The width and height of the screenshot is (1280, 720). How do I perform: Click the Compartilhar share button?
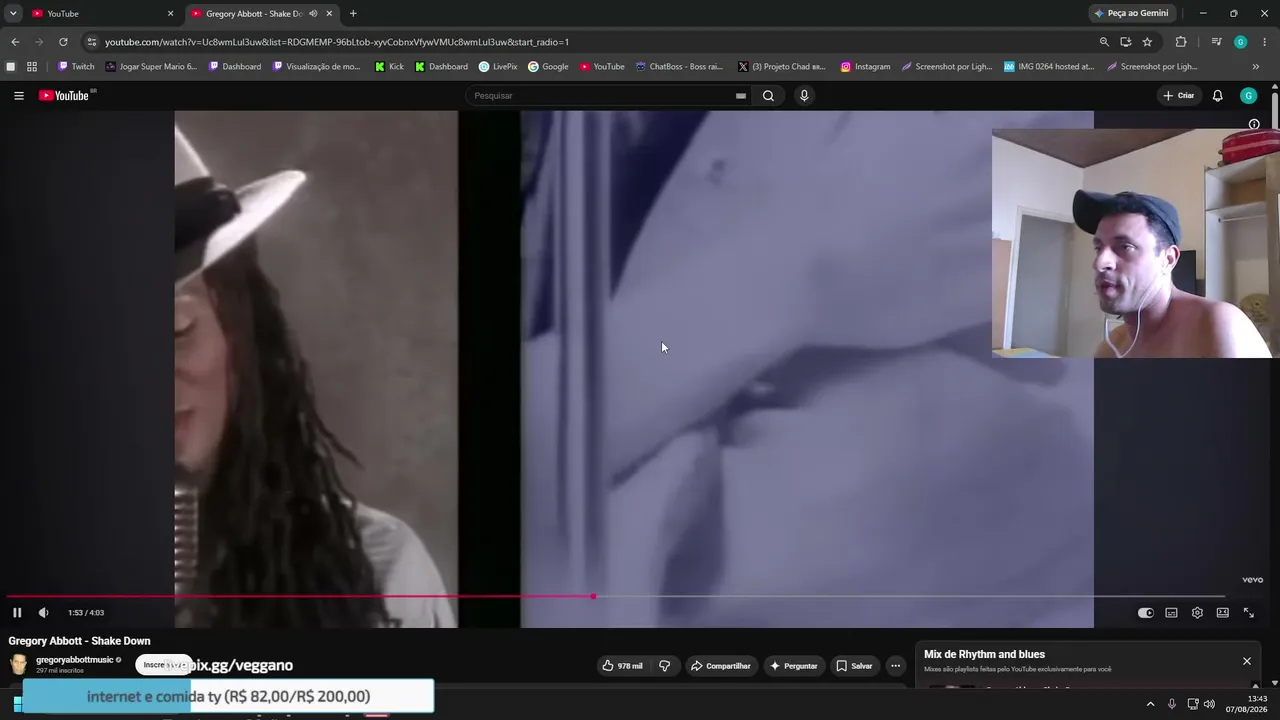point(720,666)
